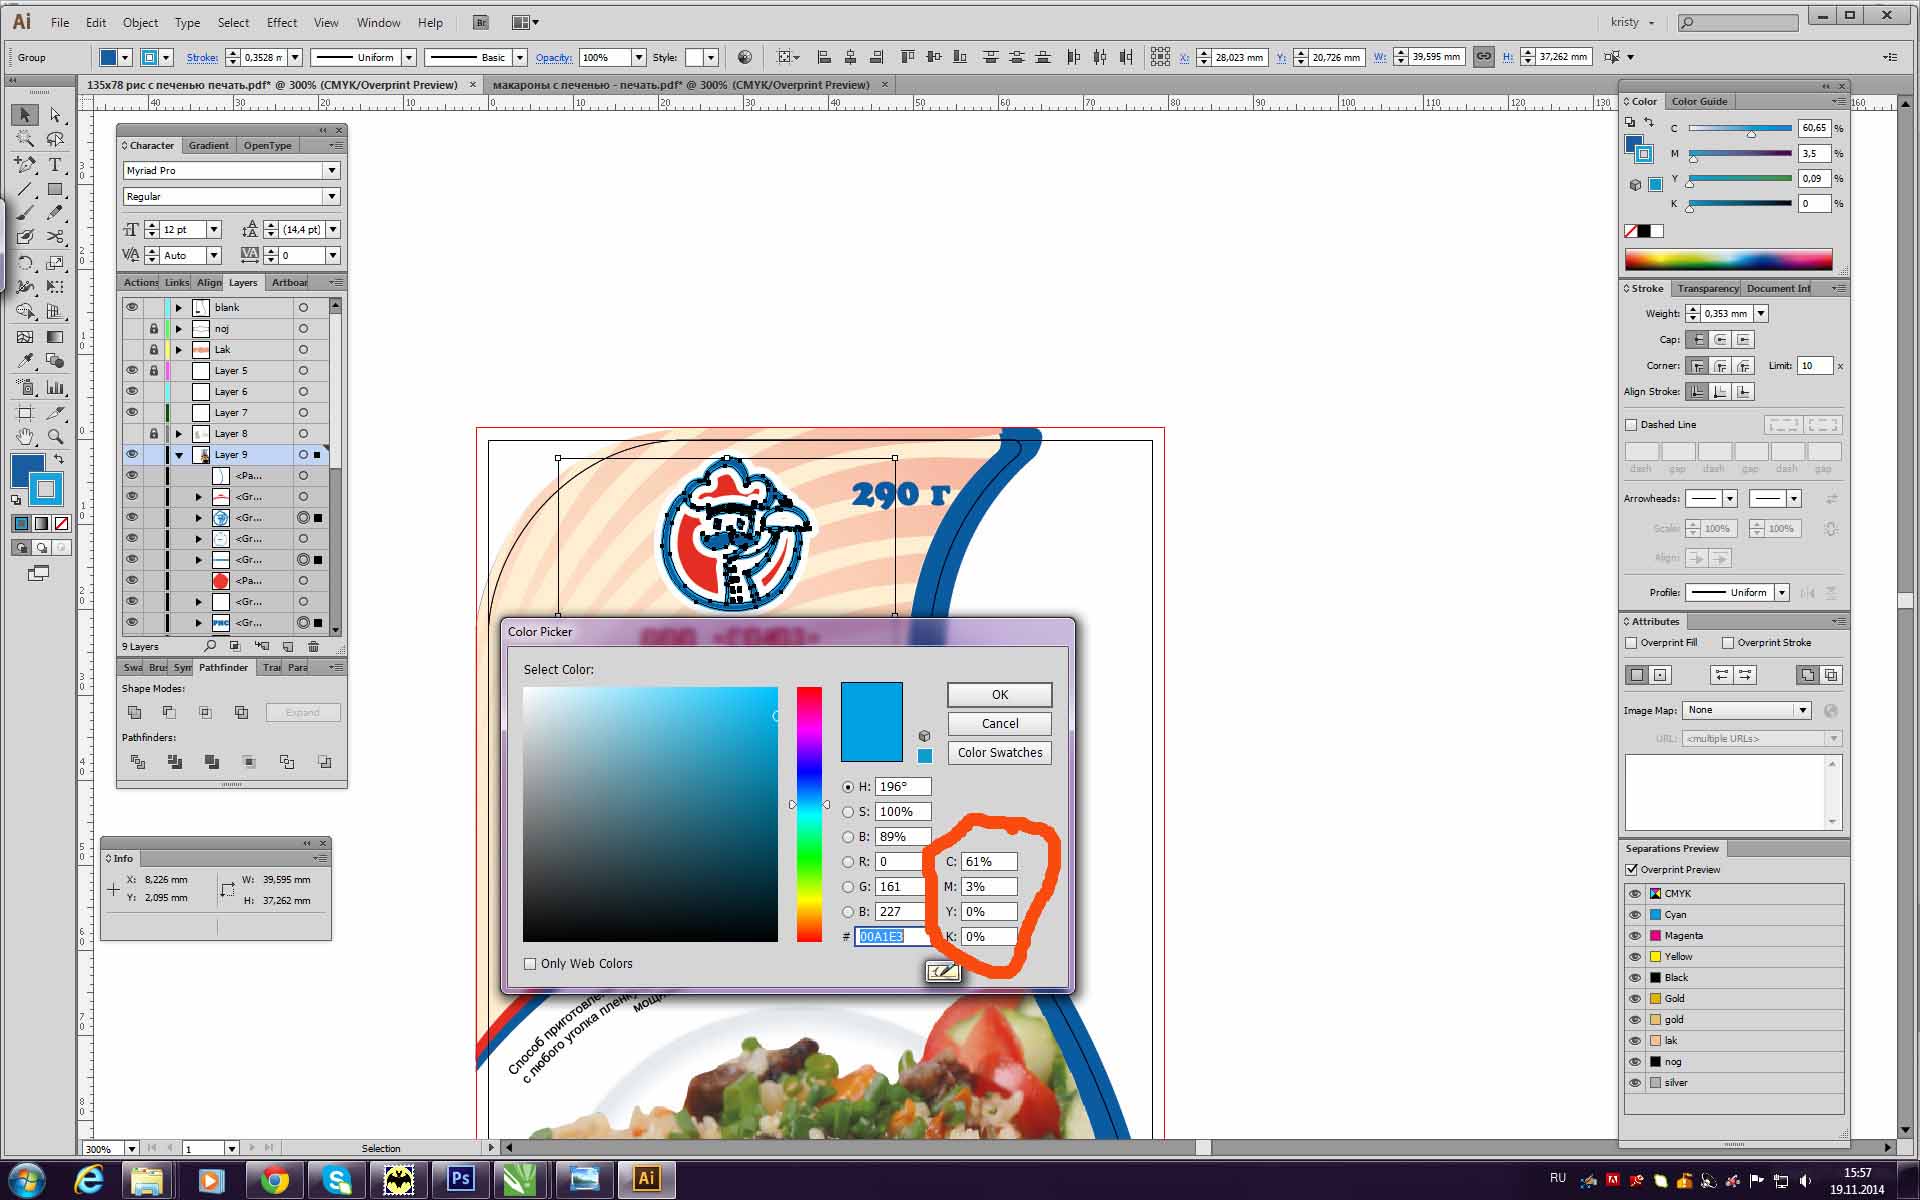This screenshot has width=1920, height=1200.
Task: Click the Cyan slider in Color panel
Action: tap(1740, 129)
